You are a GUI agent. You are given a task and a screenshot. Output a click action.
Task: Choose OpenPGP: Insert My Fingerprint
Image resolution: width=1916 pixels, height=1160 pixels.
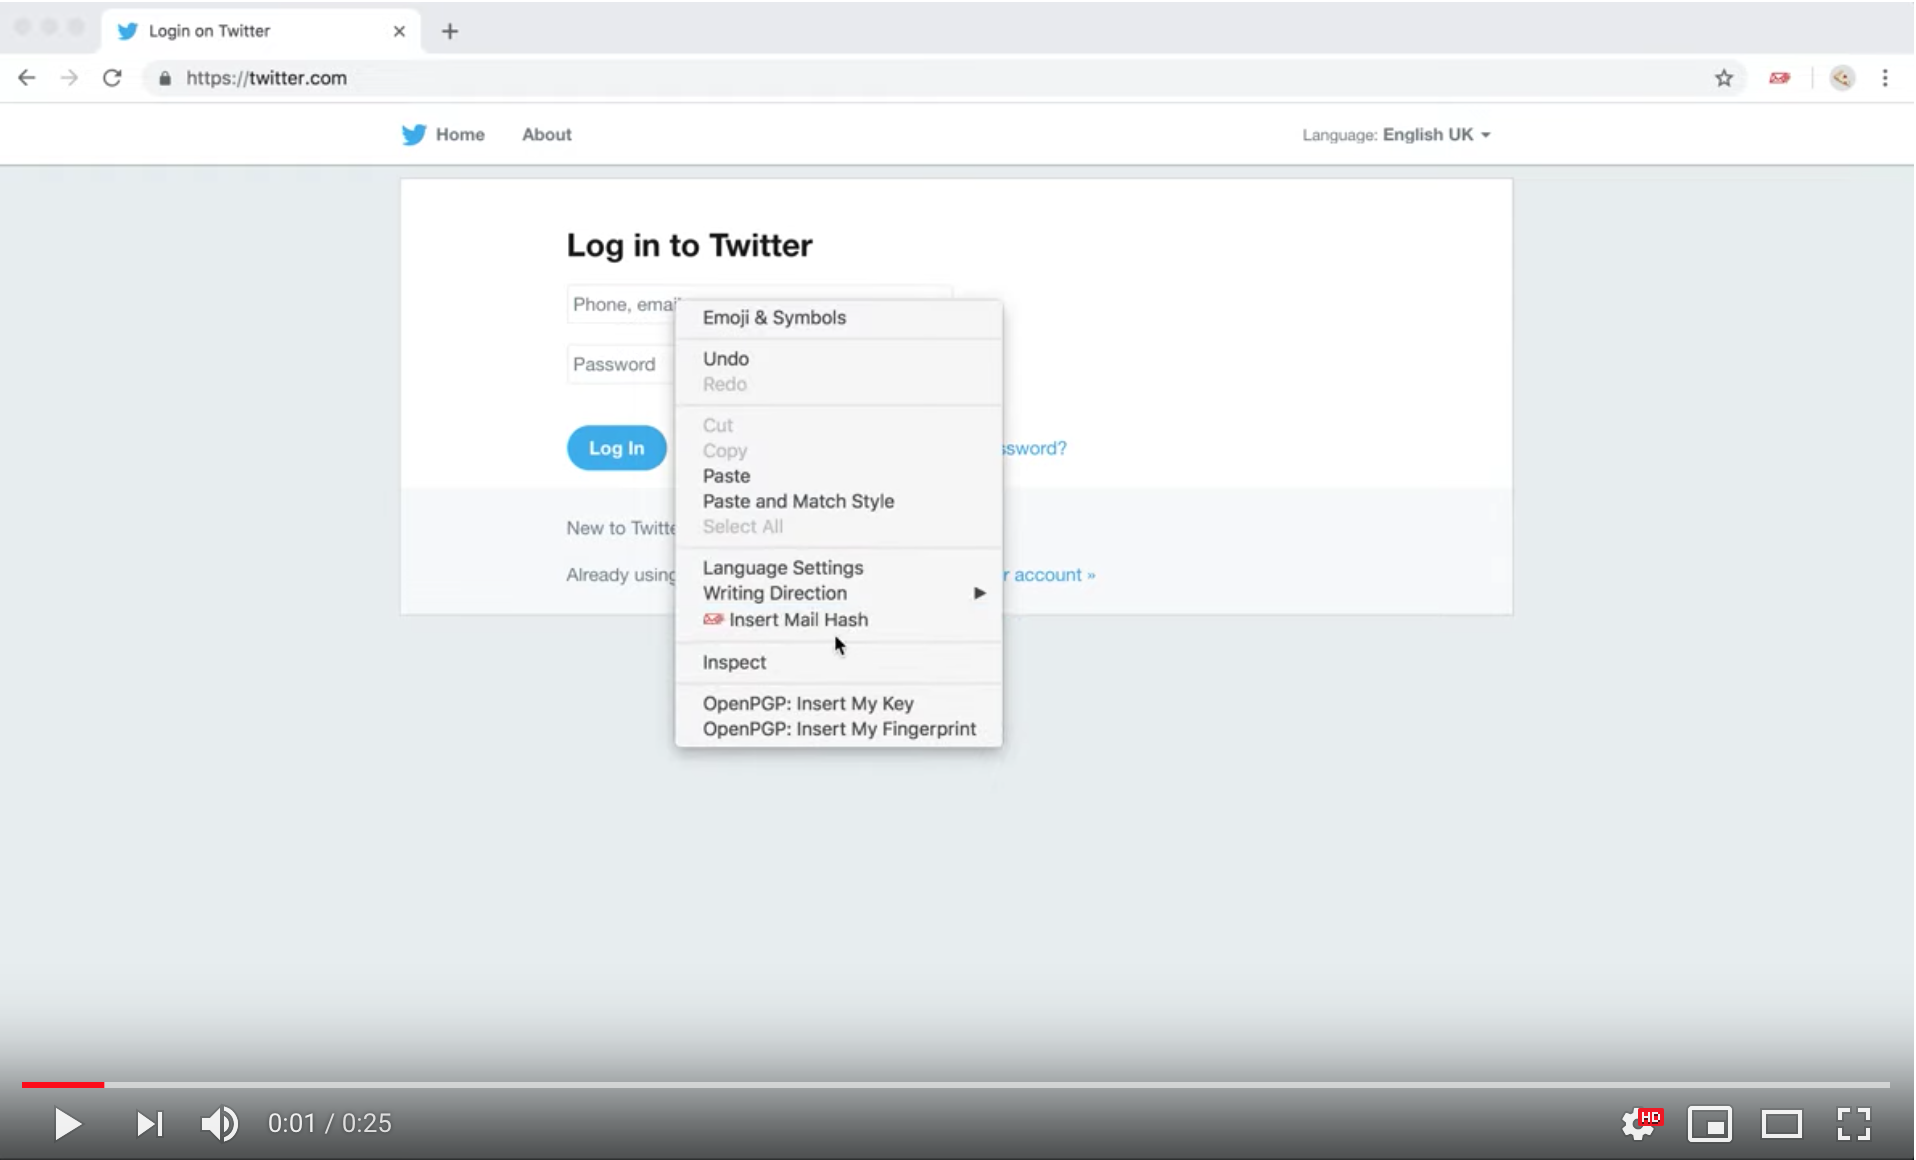(x=839, y=729)
